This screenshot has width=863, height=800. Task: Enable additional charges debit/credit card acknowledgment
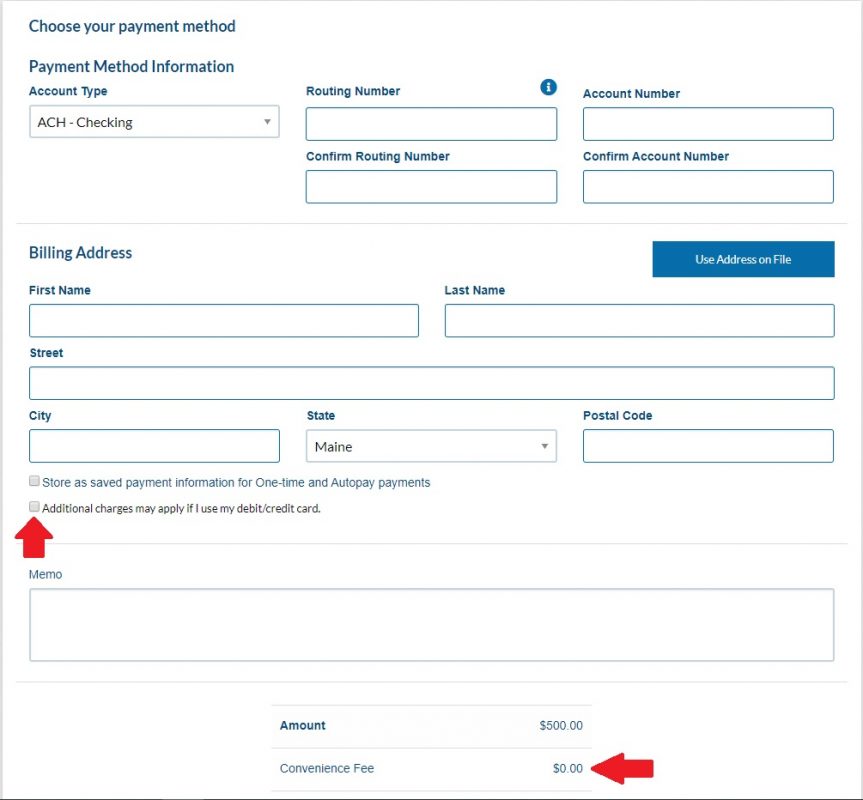coord(34,507)
